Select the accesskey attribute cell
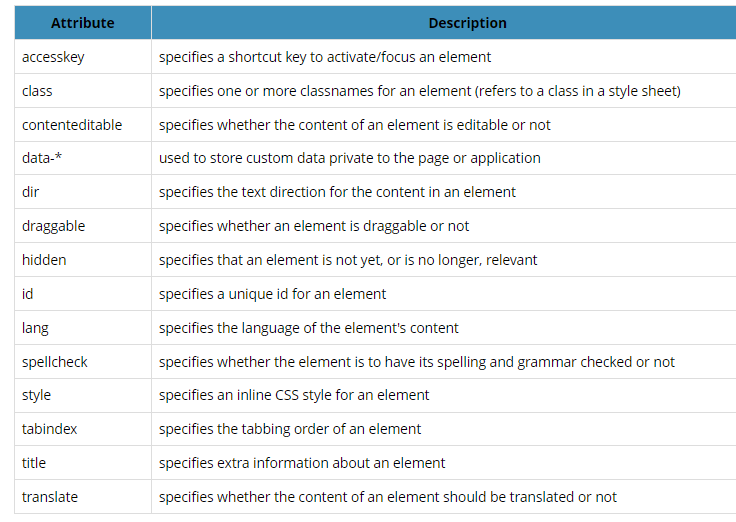Viewport: 736px width, 522px height. click(53, 57)
